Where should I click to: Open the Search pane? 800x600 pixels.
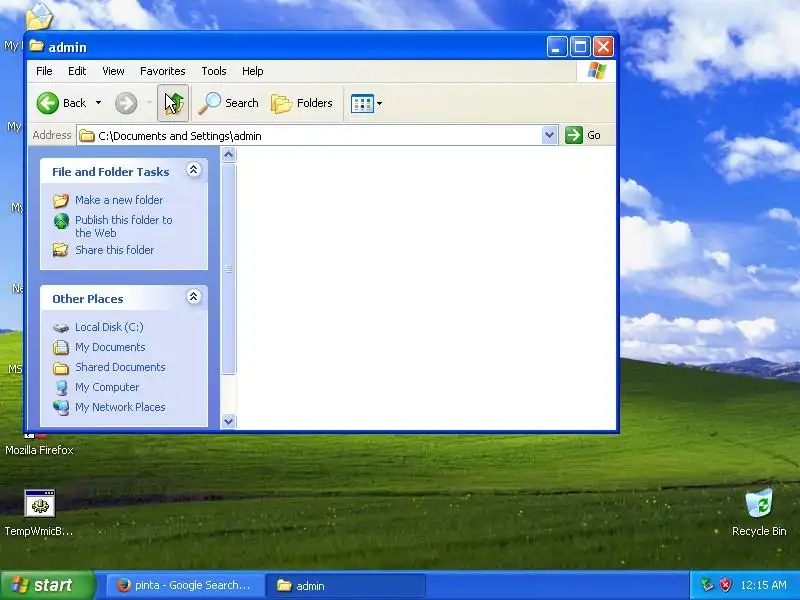pos(229,103)
